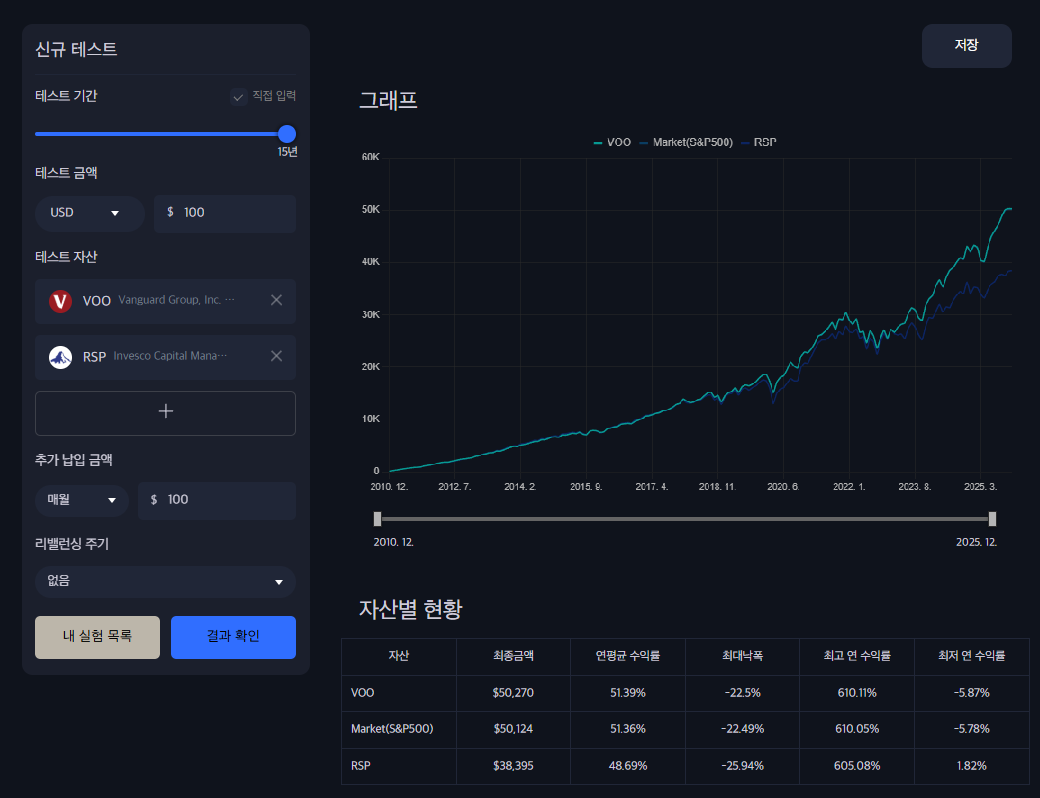The width and height of the screenshot is (1040, 798).
Task: Remove RSP asset with its X icon
Action: [277, 356]
